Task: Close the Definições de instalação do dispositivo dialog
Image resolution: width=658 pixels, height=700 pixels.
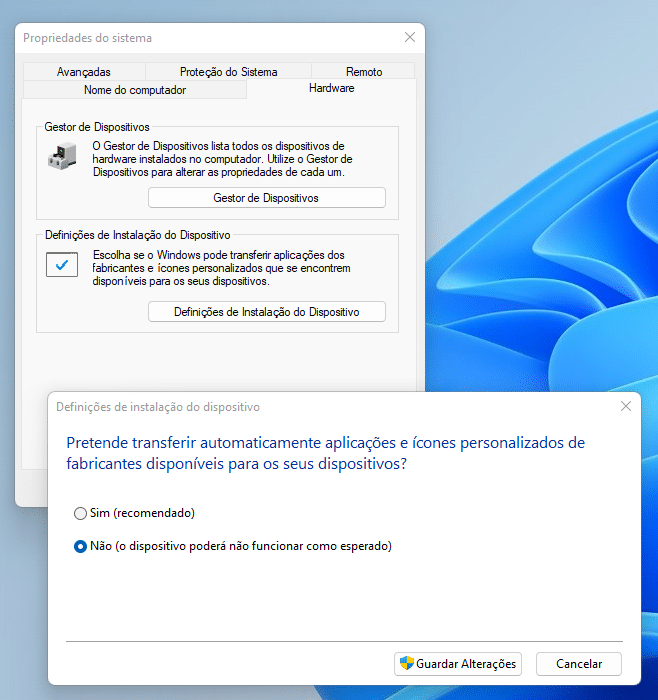Action: [x=626, y=406]
